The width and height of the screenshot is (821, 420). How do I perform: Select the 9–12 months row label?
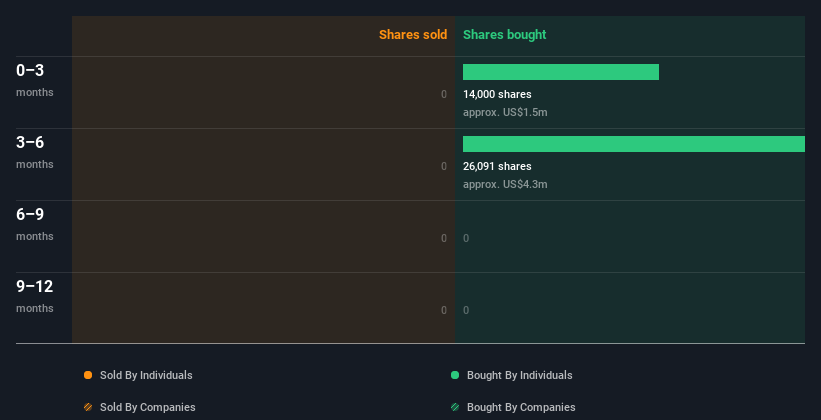pyautogui.click(x=35, y=296)
